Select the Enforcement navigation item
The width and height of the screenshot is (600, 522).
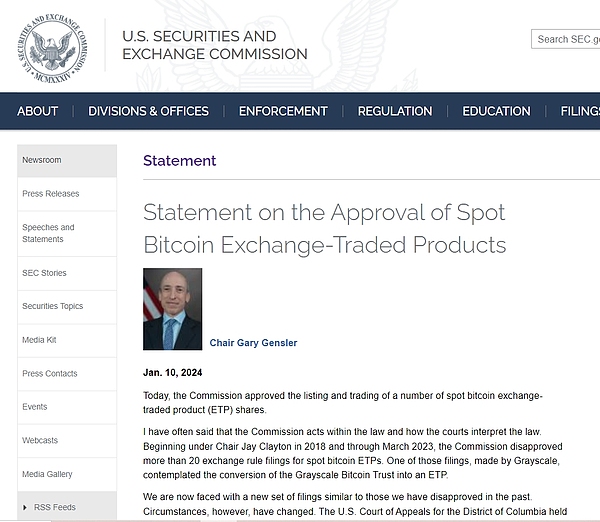283,111
